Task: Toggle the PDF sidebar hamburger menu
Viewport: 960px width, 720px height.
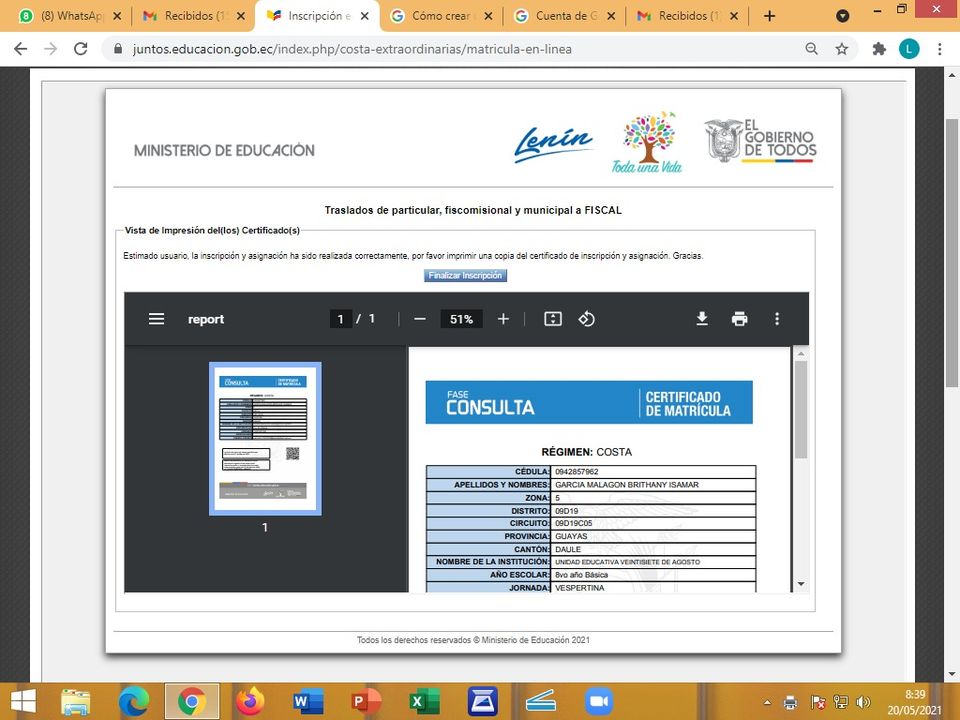Action: pos(156,319)
